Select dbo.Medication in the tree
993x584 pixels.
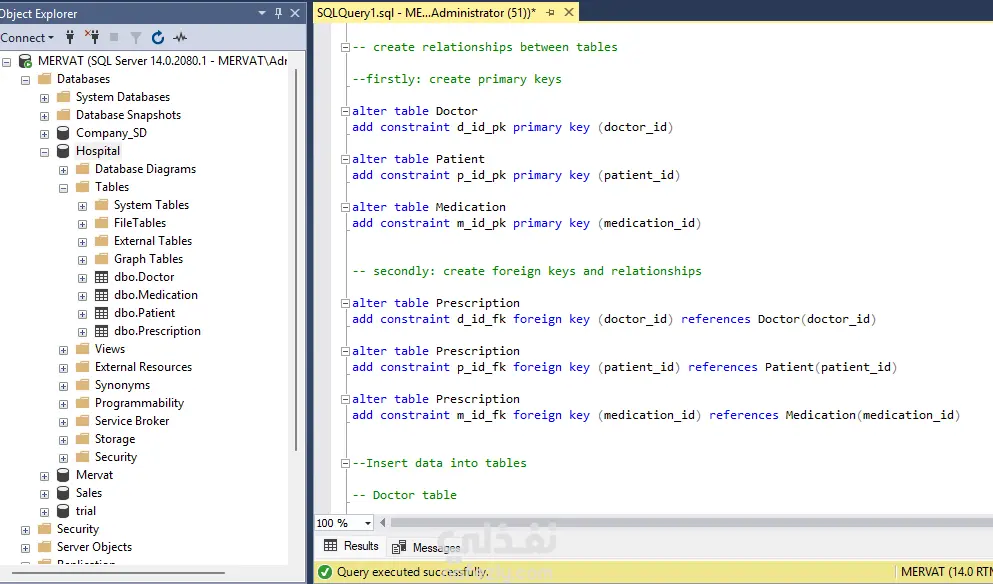pos(155,295)
